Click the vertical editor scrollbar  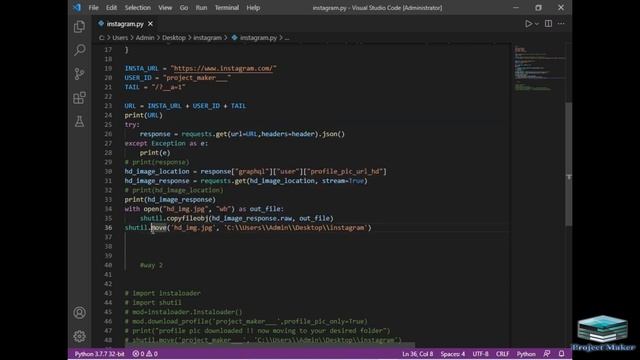[569, 163]
